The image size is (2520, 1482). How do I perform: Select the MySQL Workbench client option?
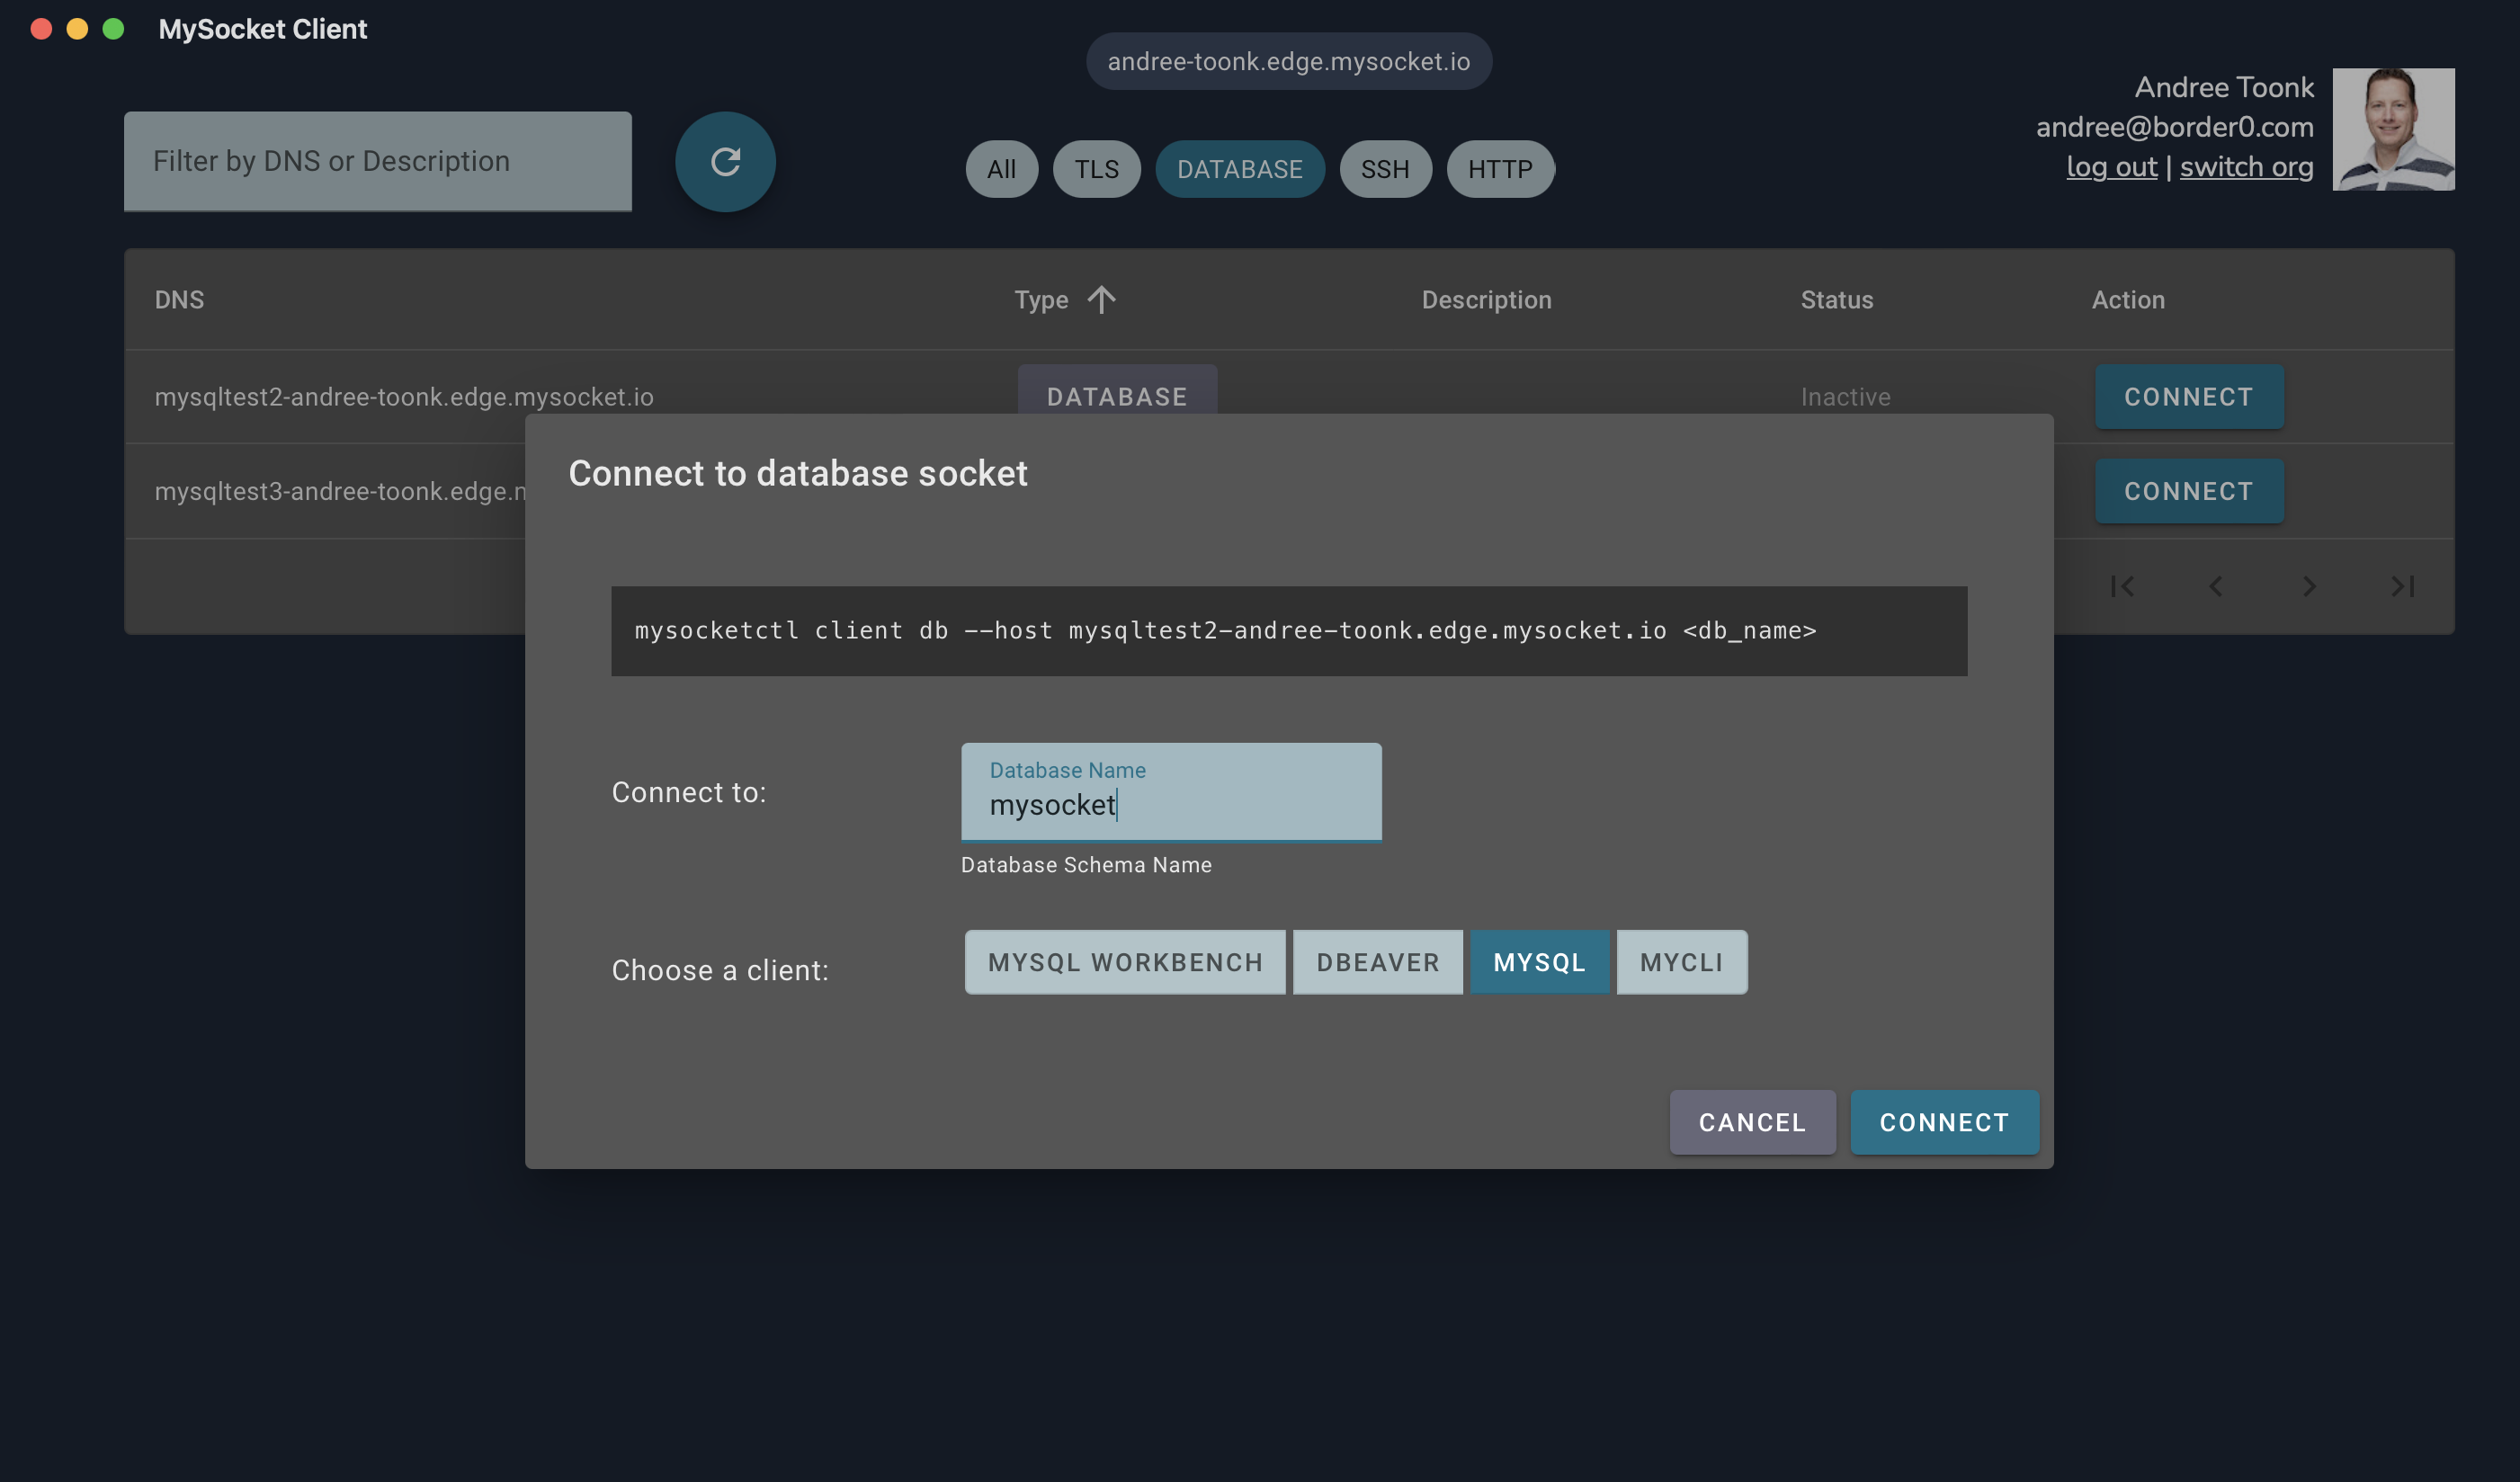pyautogui.click(x=1125, y=962)
